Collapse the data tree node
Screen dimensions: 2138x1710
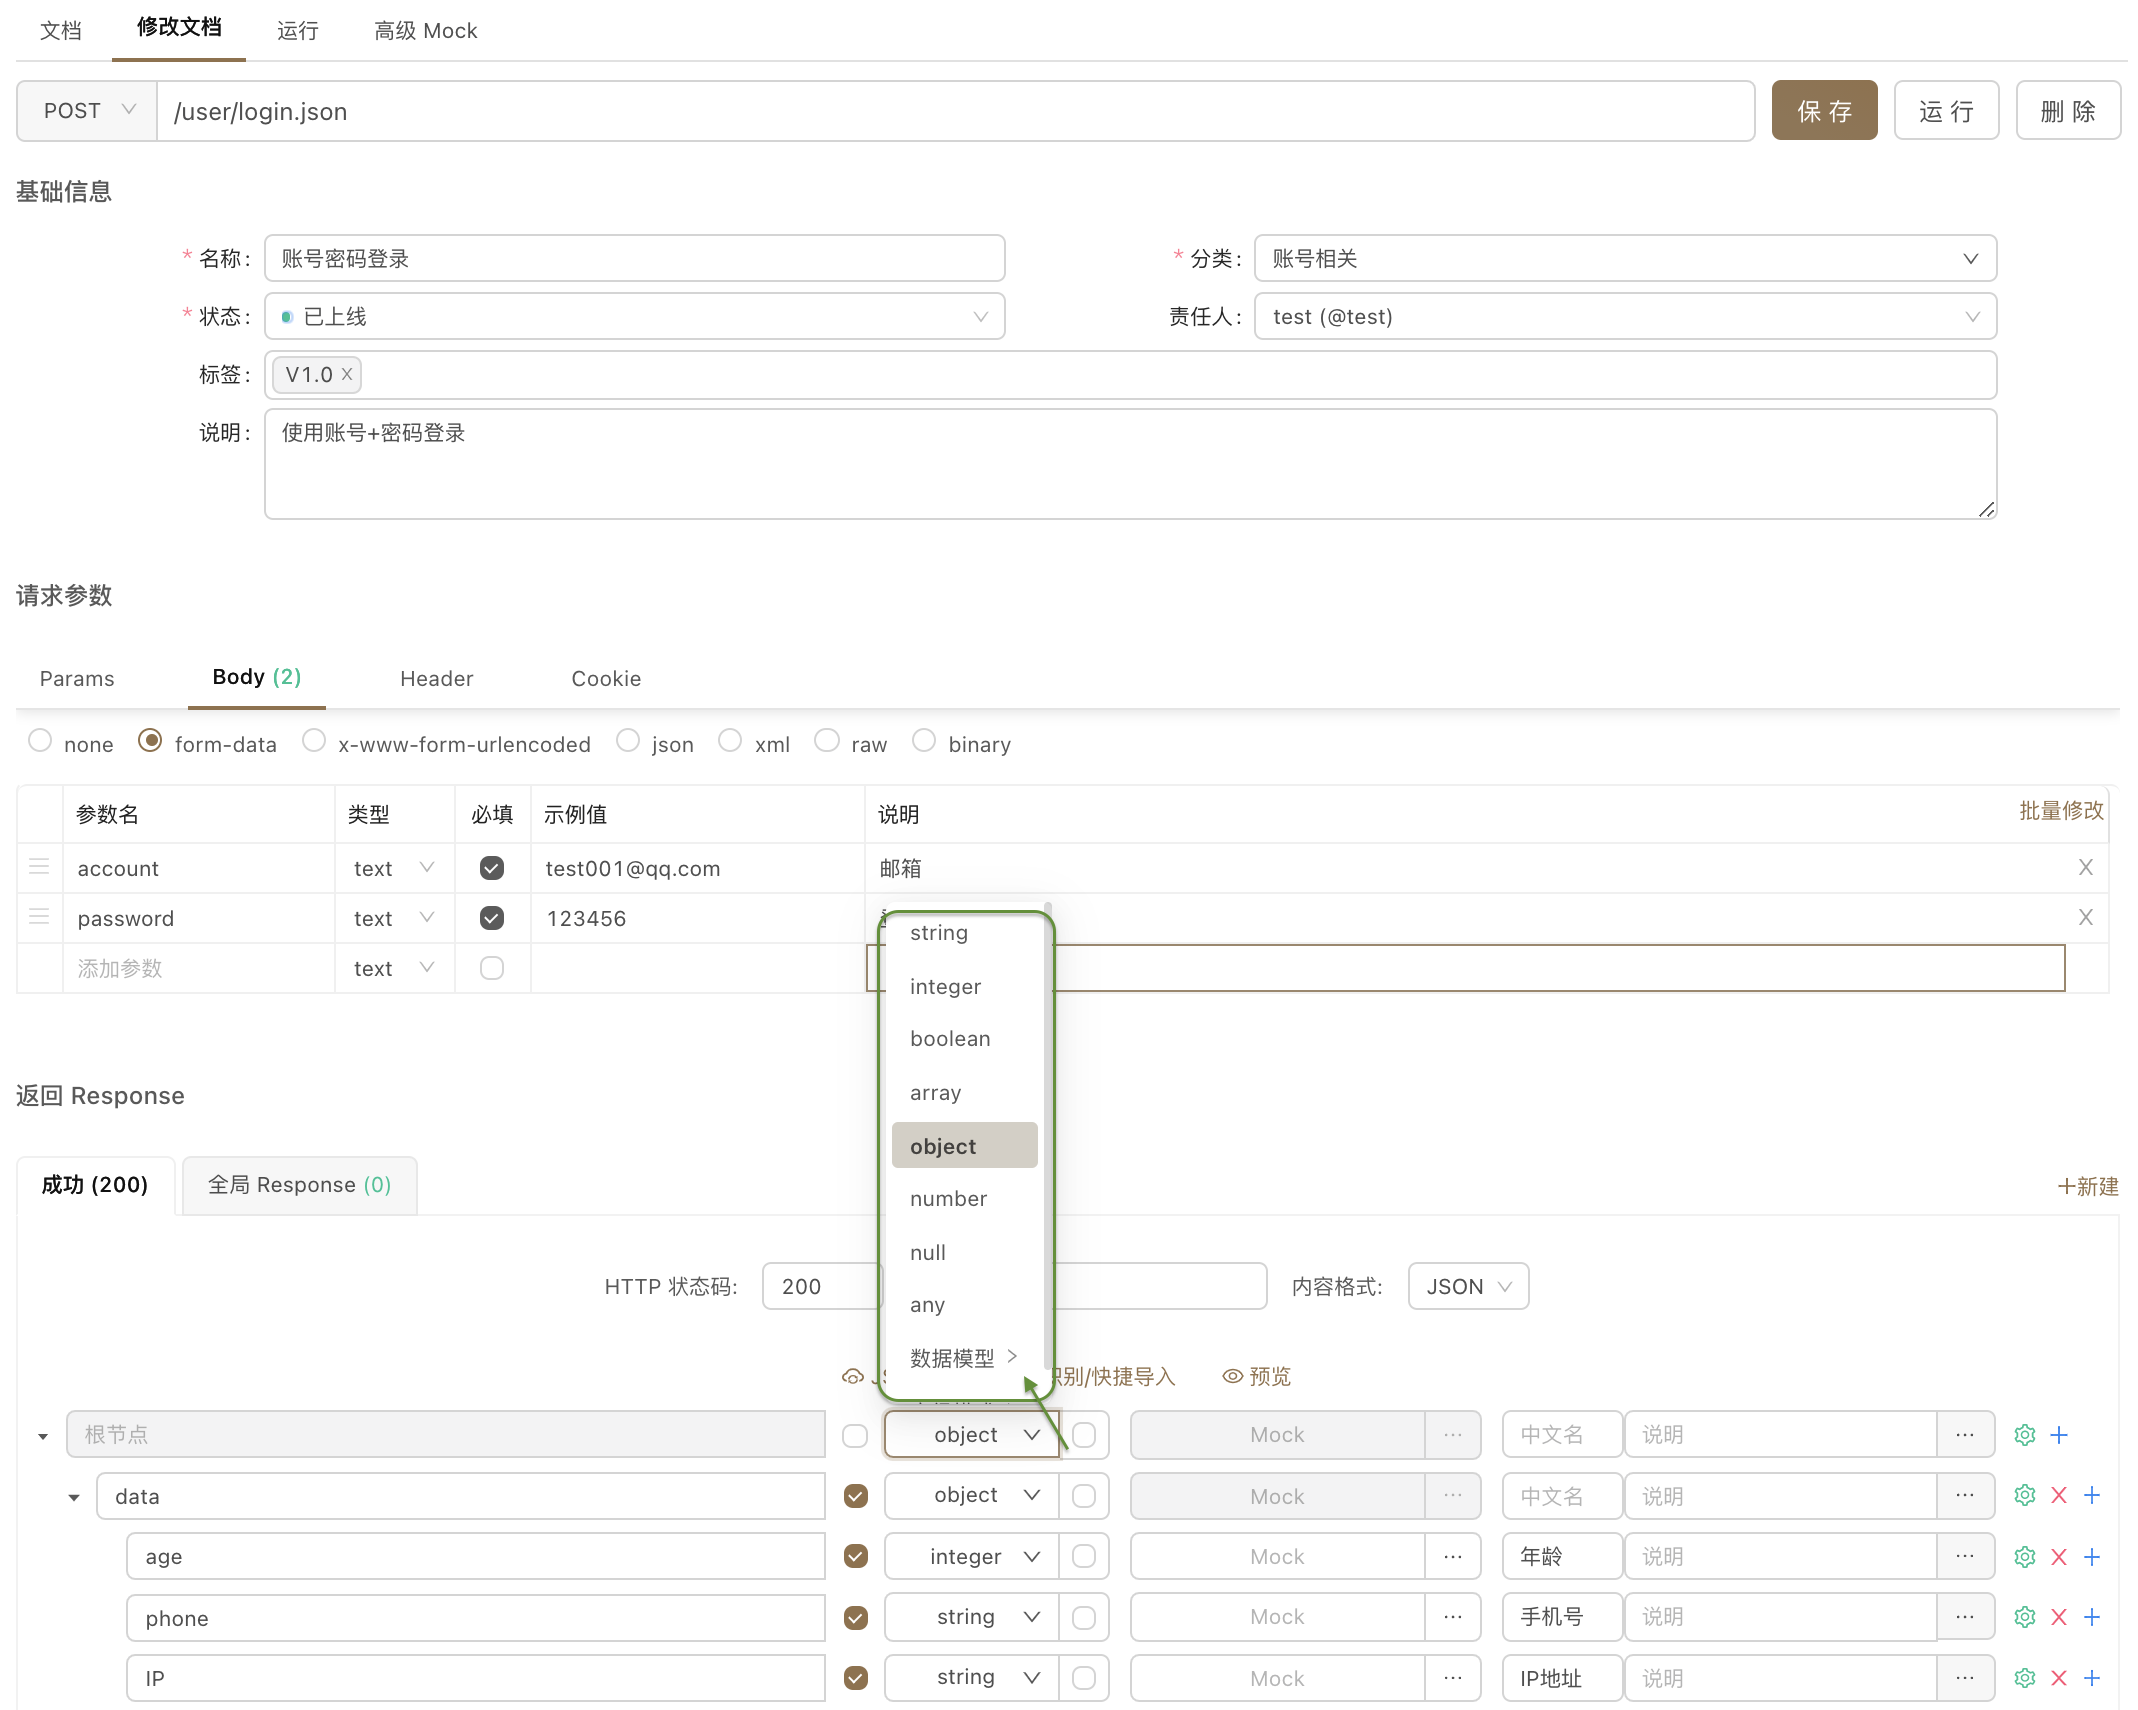(74, 1497)
